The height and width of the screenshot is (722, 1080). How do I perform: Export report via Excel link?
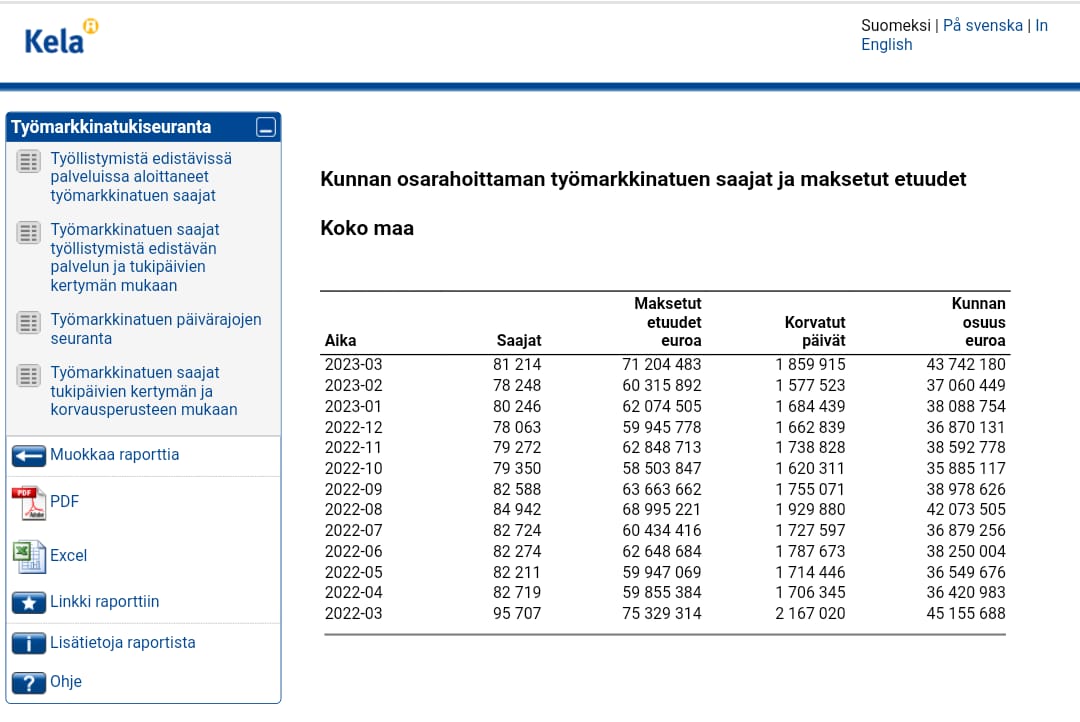(x=69, y=555)
